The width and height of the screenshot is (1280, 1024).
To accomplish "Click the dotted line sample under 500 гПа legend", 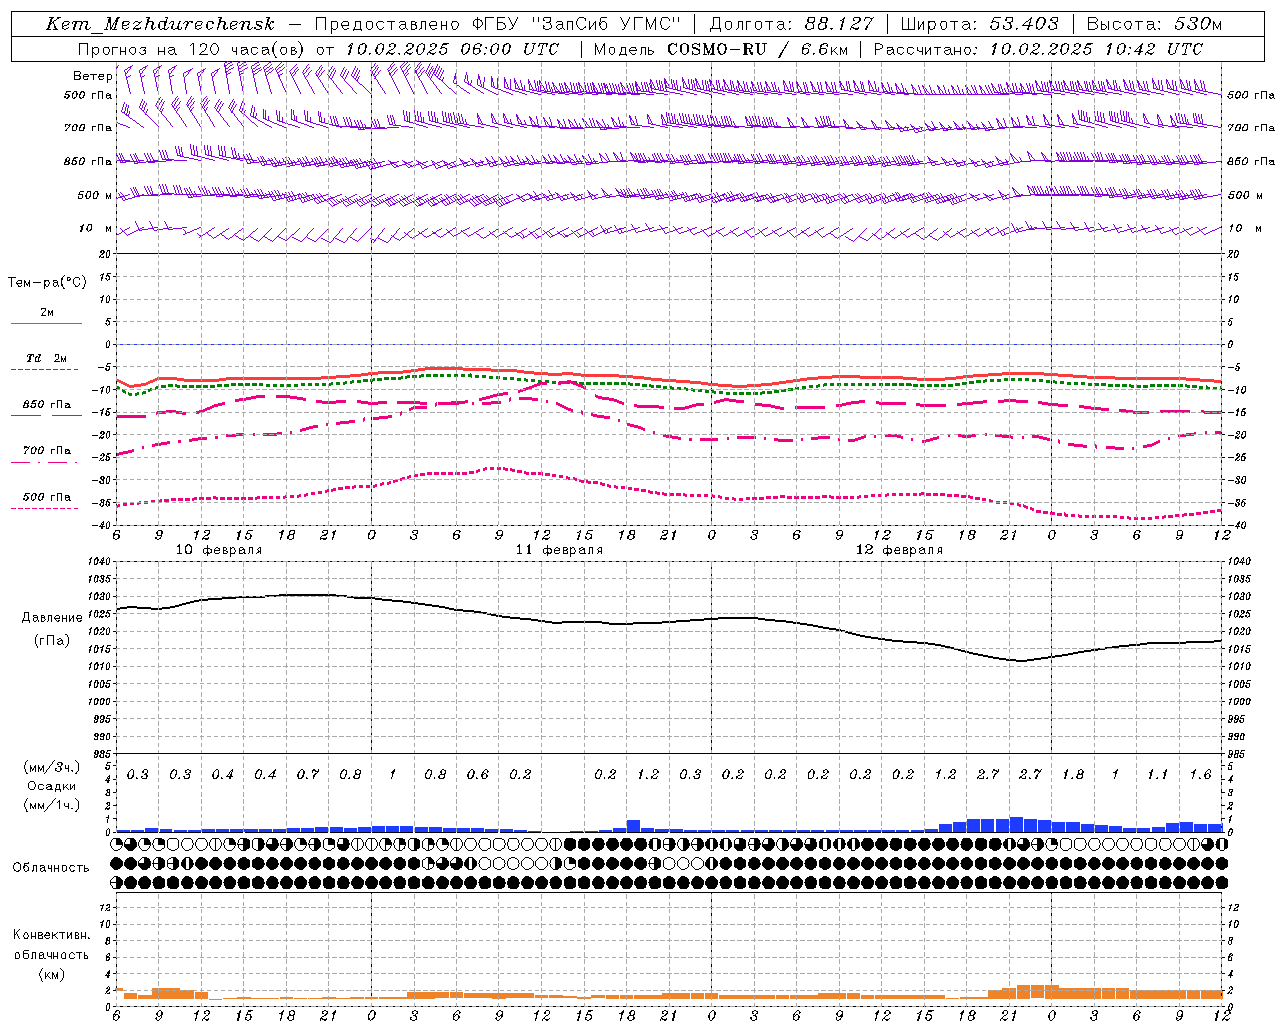I will tap(45, 508).
